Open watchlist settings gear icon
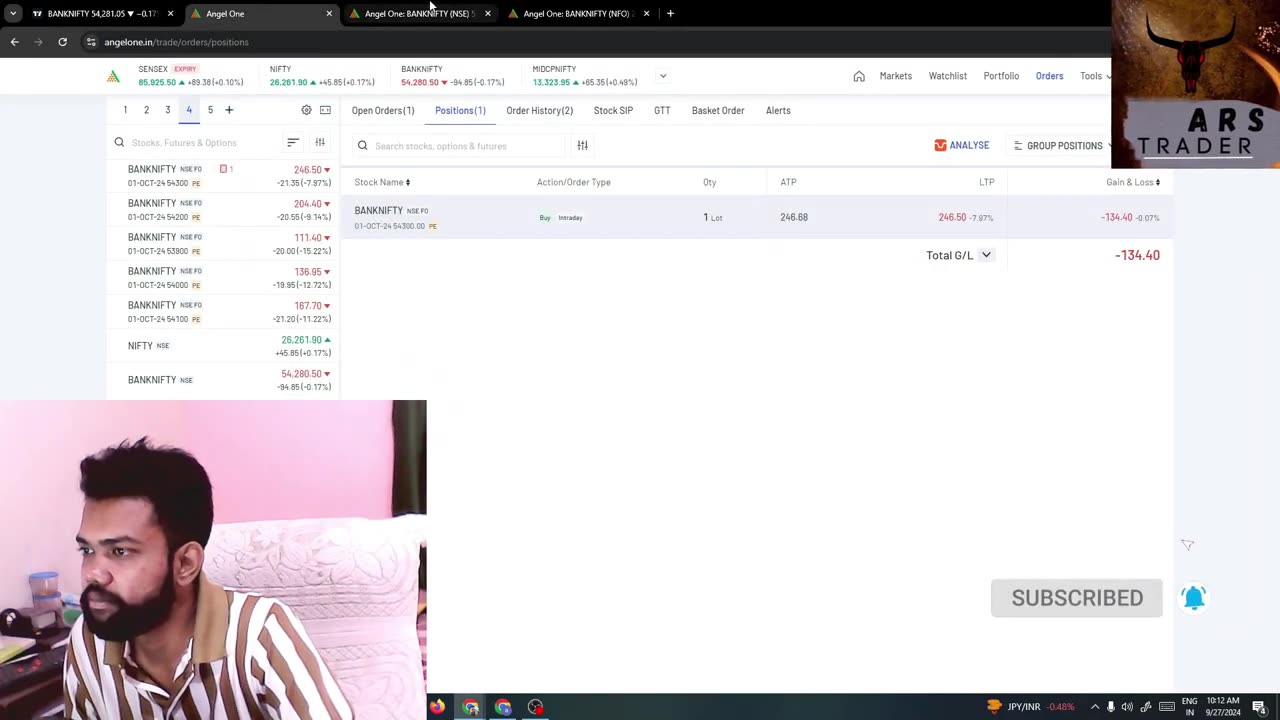The width and height of the screenshot is (1280, 720). tap(306, 110)
